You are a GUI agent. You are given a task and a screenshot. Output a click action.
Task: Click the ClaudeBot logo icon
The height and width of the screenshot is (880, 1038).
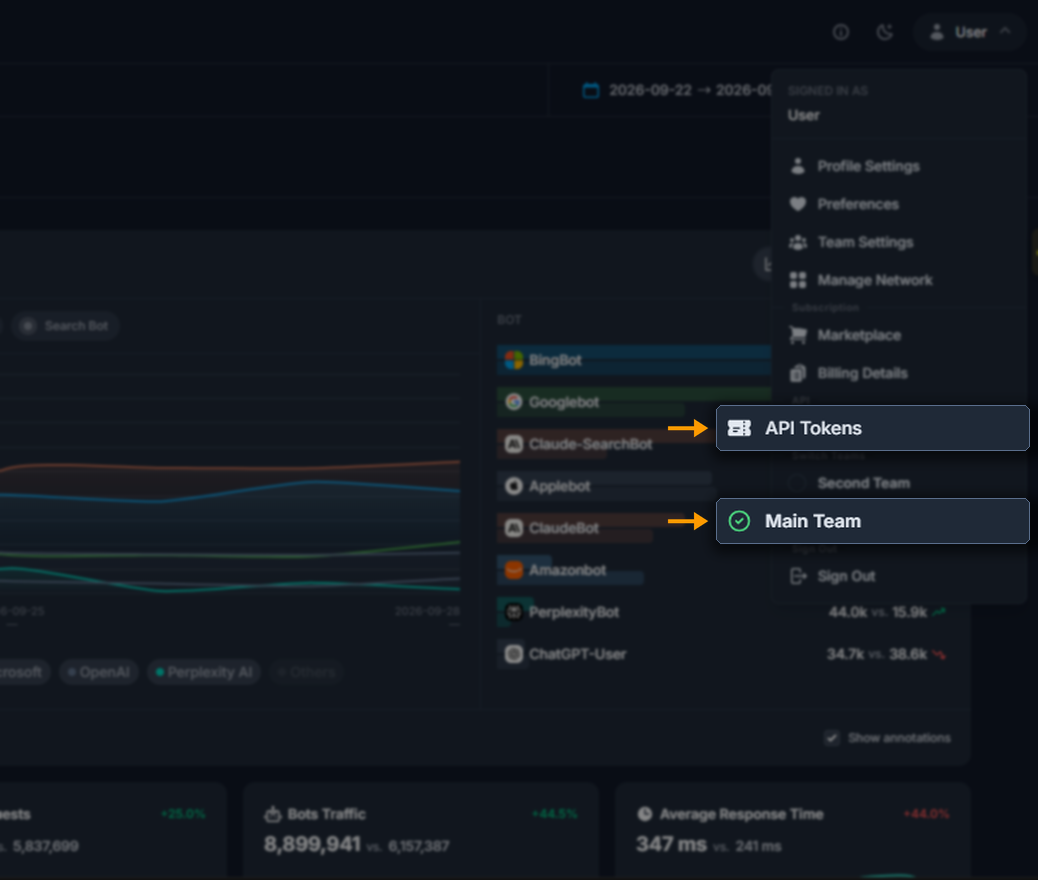pos(514,528)
